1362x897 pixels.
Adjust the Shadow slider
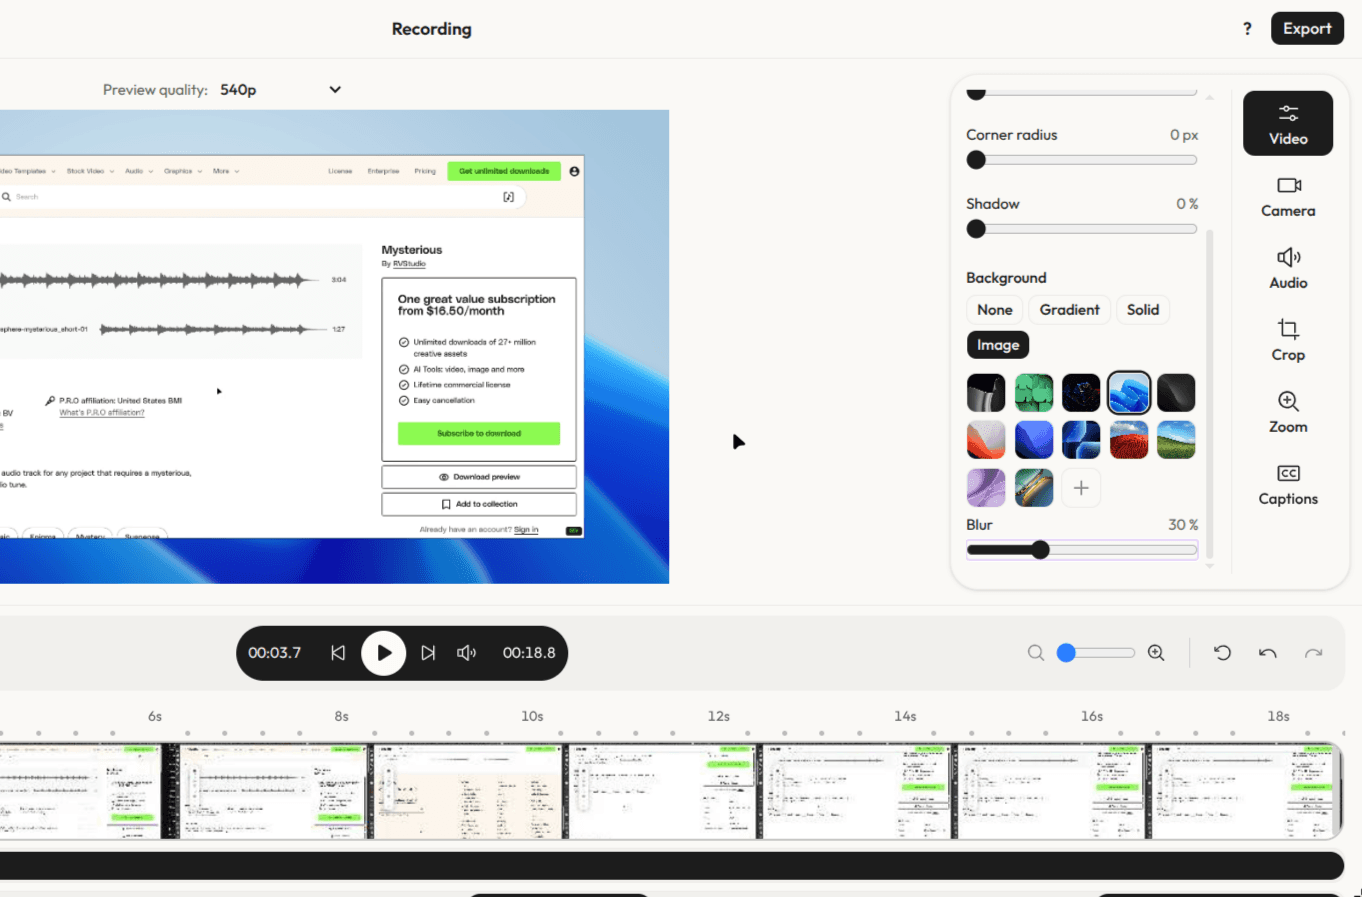1081,229
